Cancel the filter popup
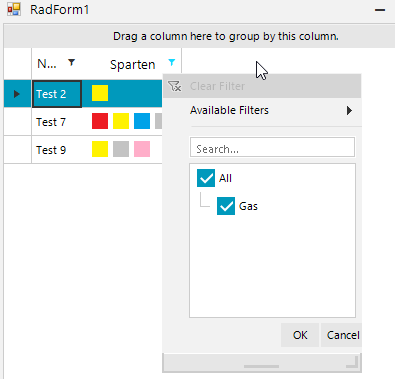Viewport: 395px width, 379px height. (x=341, y=335)
